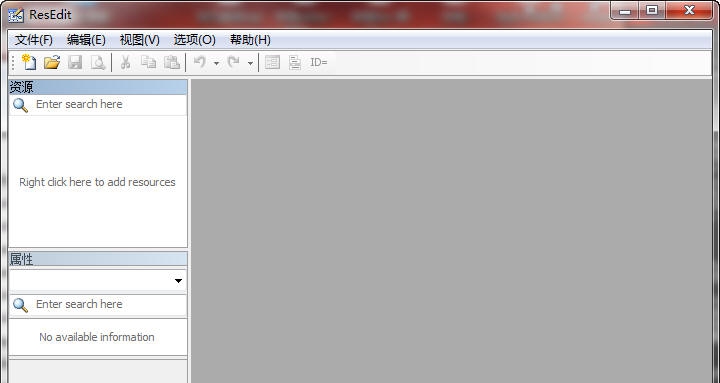Click the 资源 panel search field
Image resolution: width=720 pixels, height=383 pixels.
click(98, 105)
